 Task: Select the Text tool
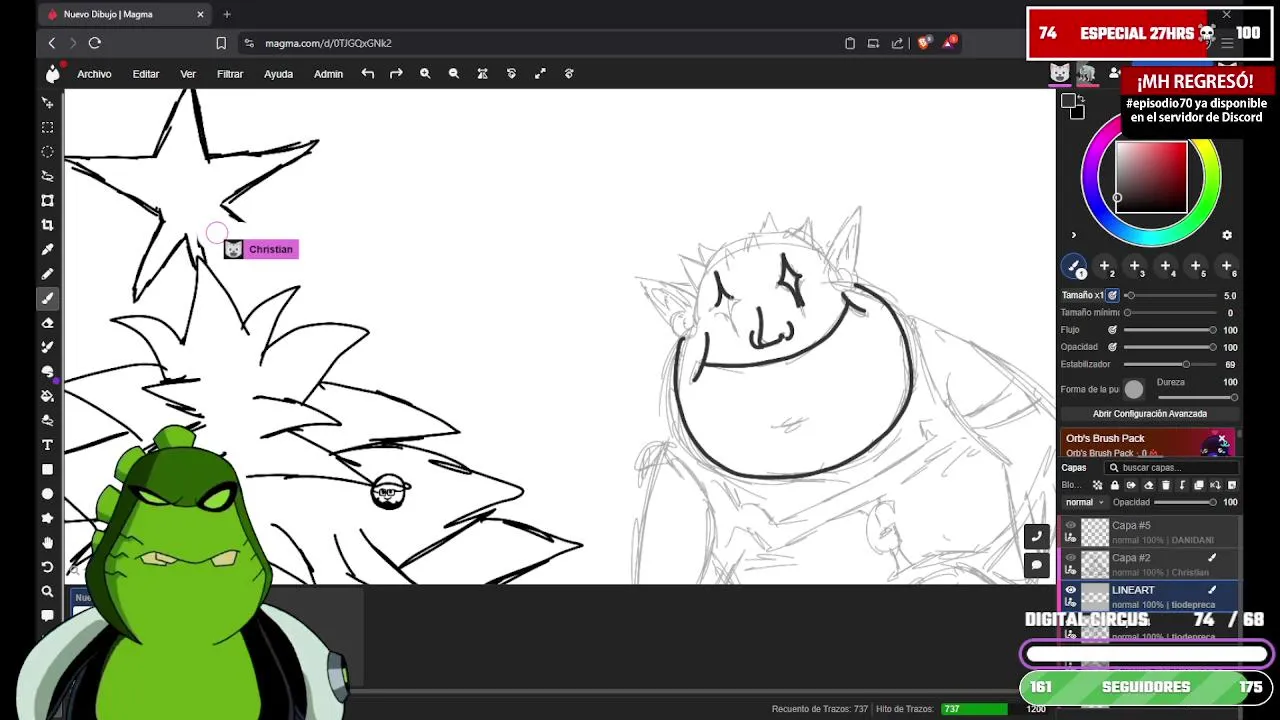pyautogui.click(x=47, y=445)
